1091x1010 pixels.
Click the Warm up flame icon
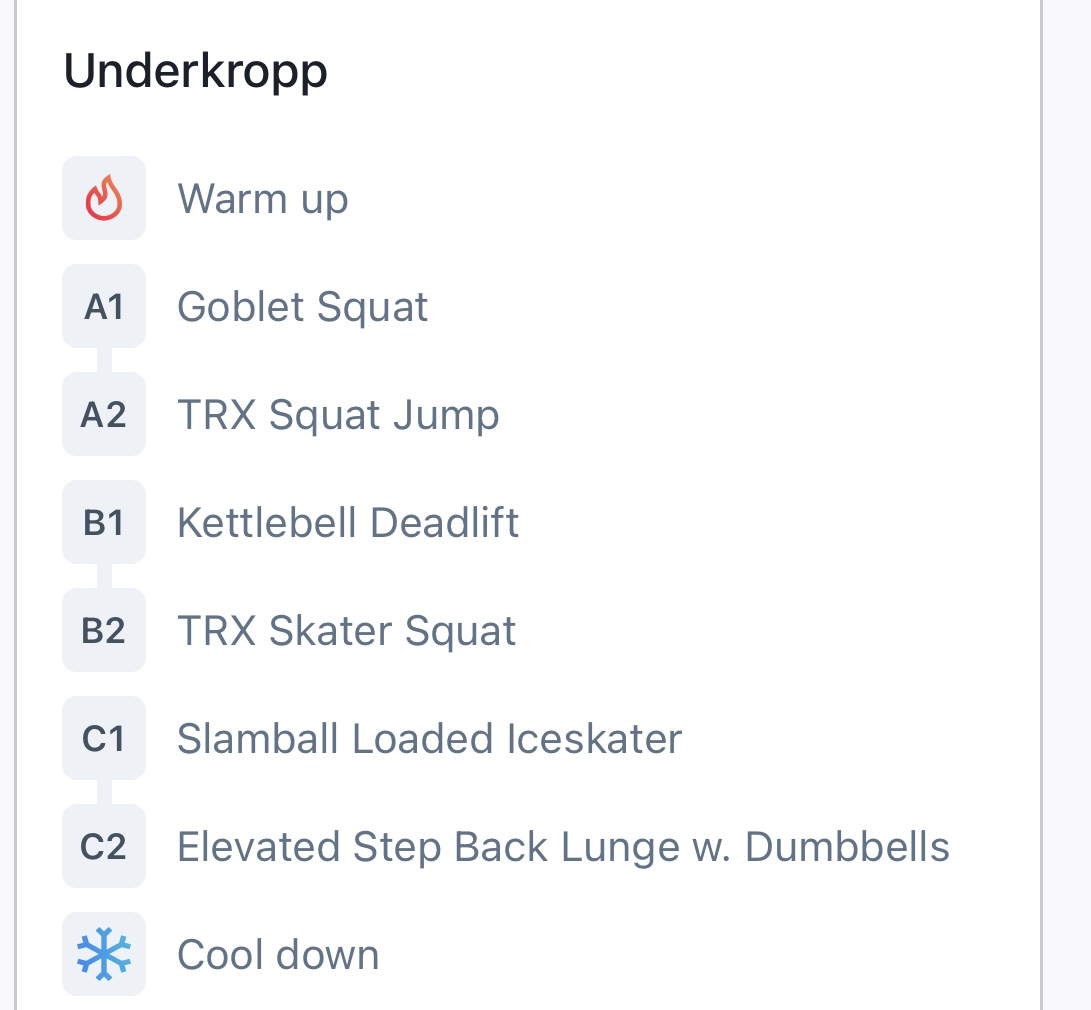[104, 198]
